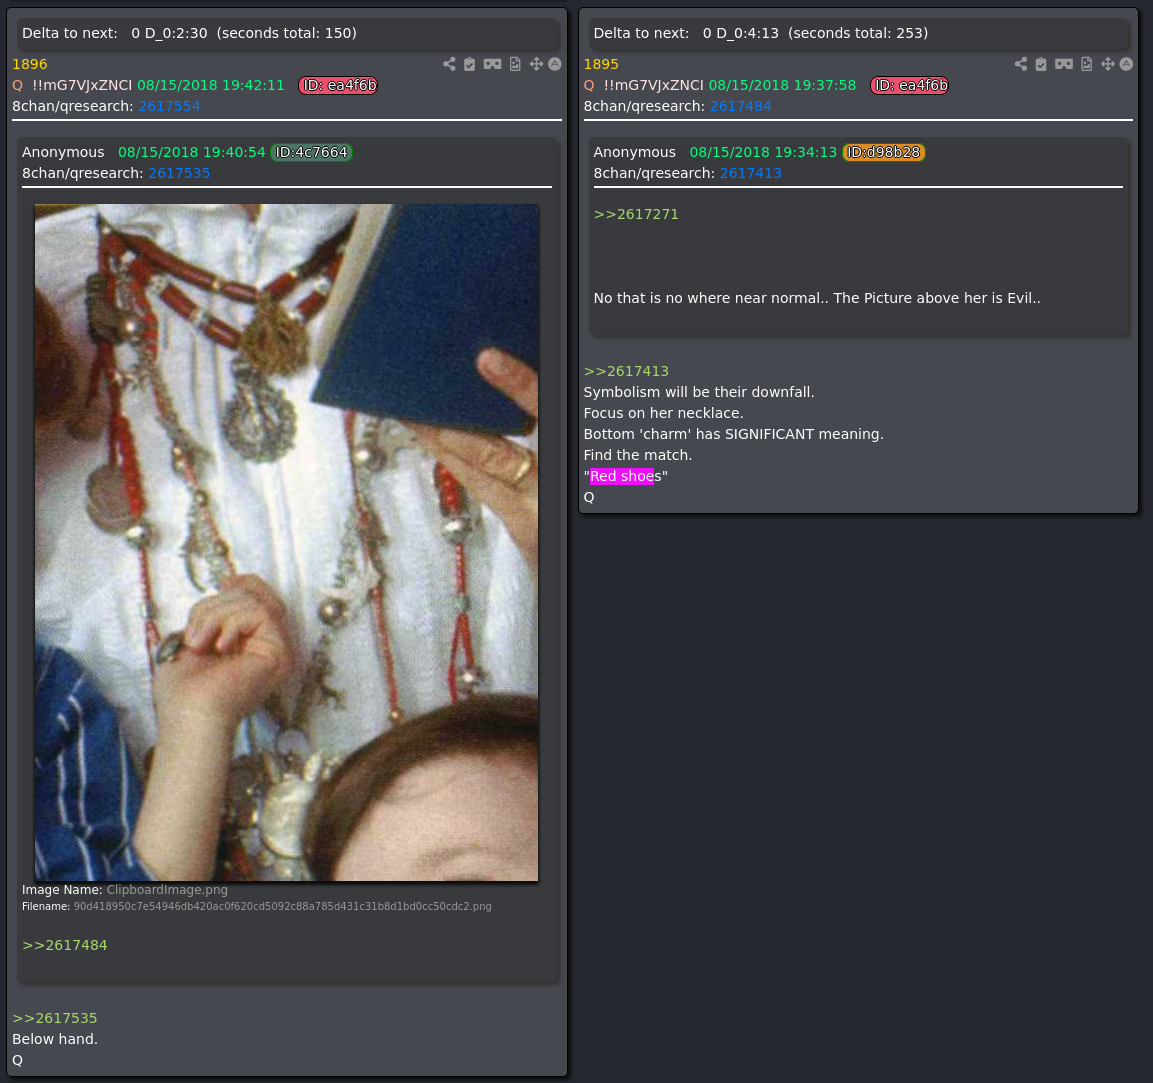Click the circled A icon on post 1895

pyautogui.click(x=1127, y=64)
